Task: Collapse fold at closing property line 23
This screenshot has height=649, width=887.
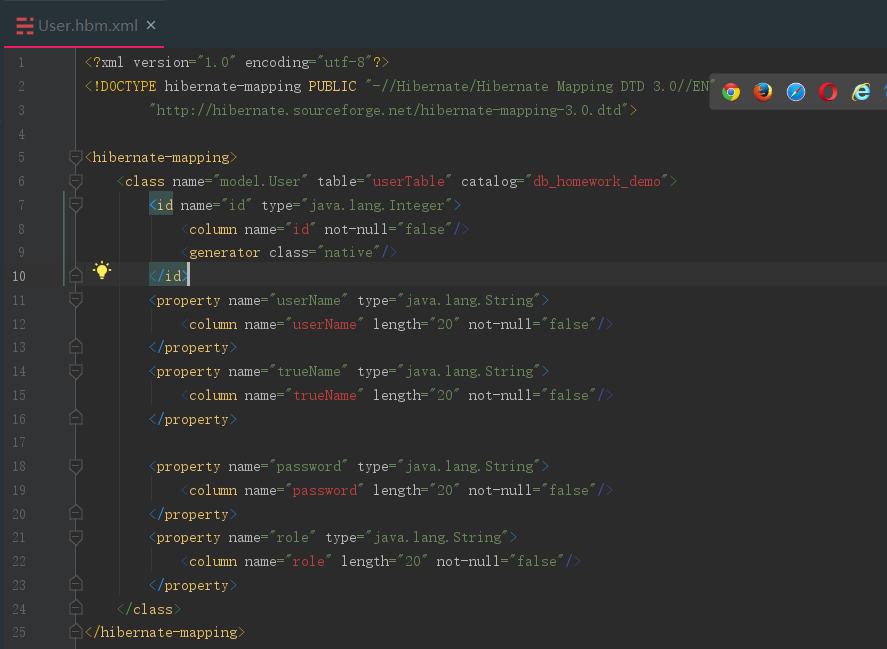Action: 75,584
